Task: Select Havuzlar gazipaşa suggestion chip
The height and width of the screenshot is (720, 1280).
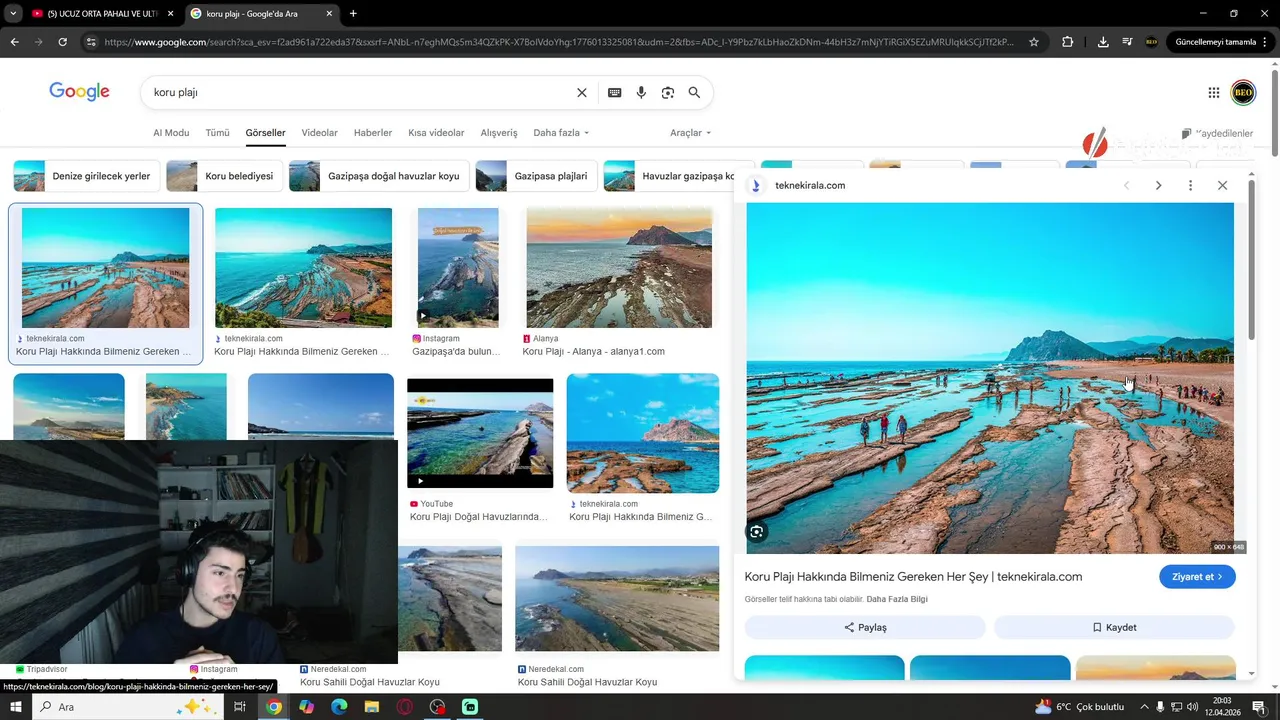Action: click(x=669, y=176)
